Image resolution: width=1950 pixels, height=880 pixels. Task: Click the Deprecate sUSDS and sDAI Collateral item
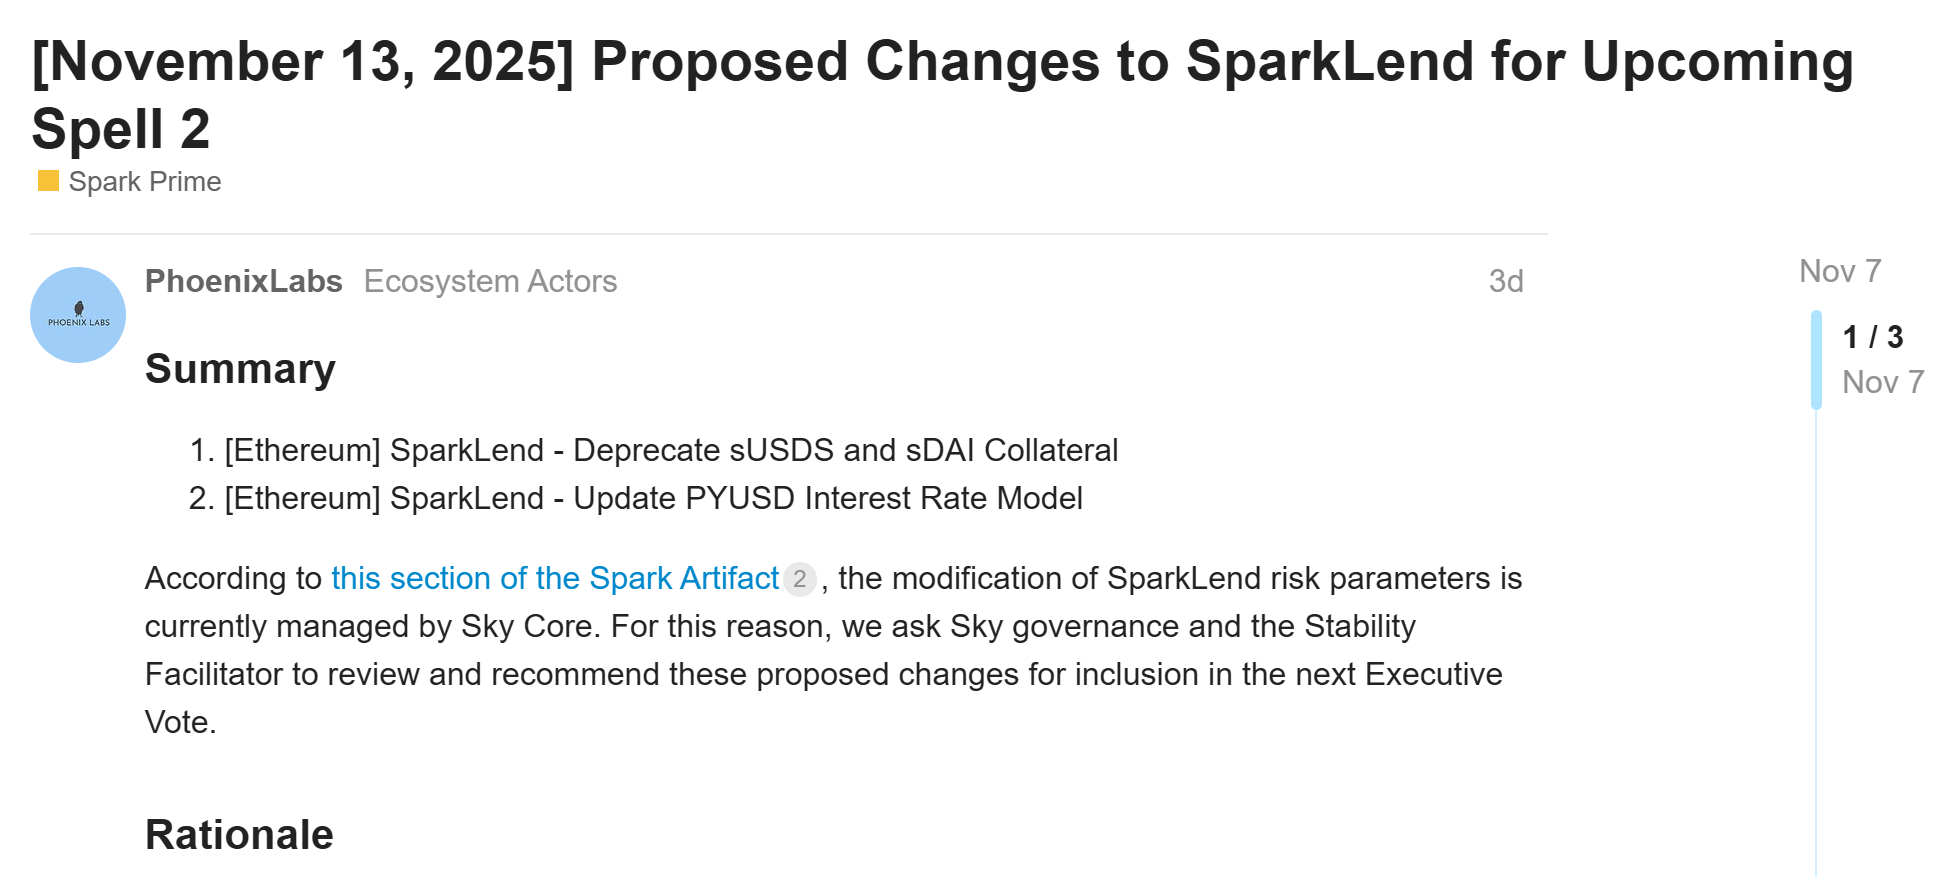click(x=670, y=451)
